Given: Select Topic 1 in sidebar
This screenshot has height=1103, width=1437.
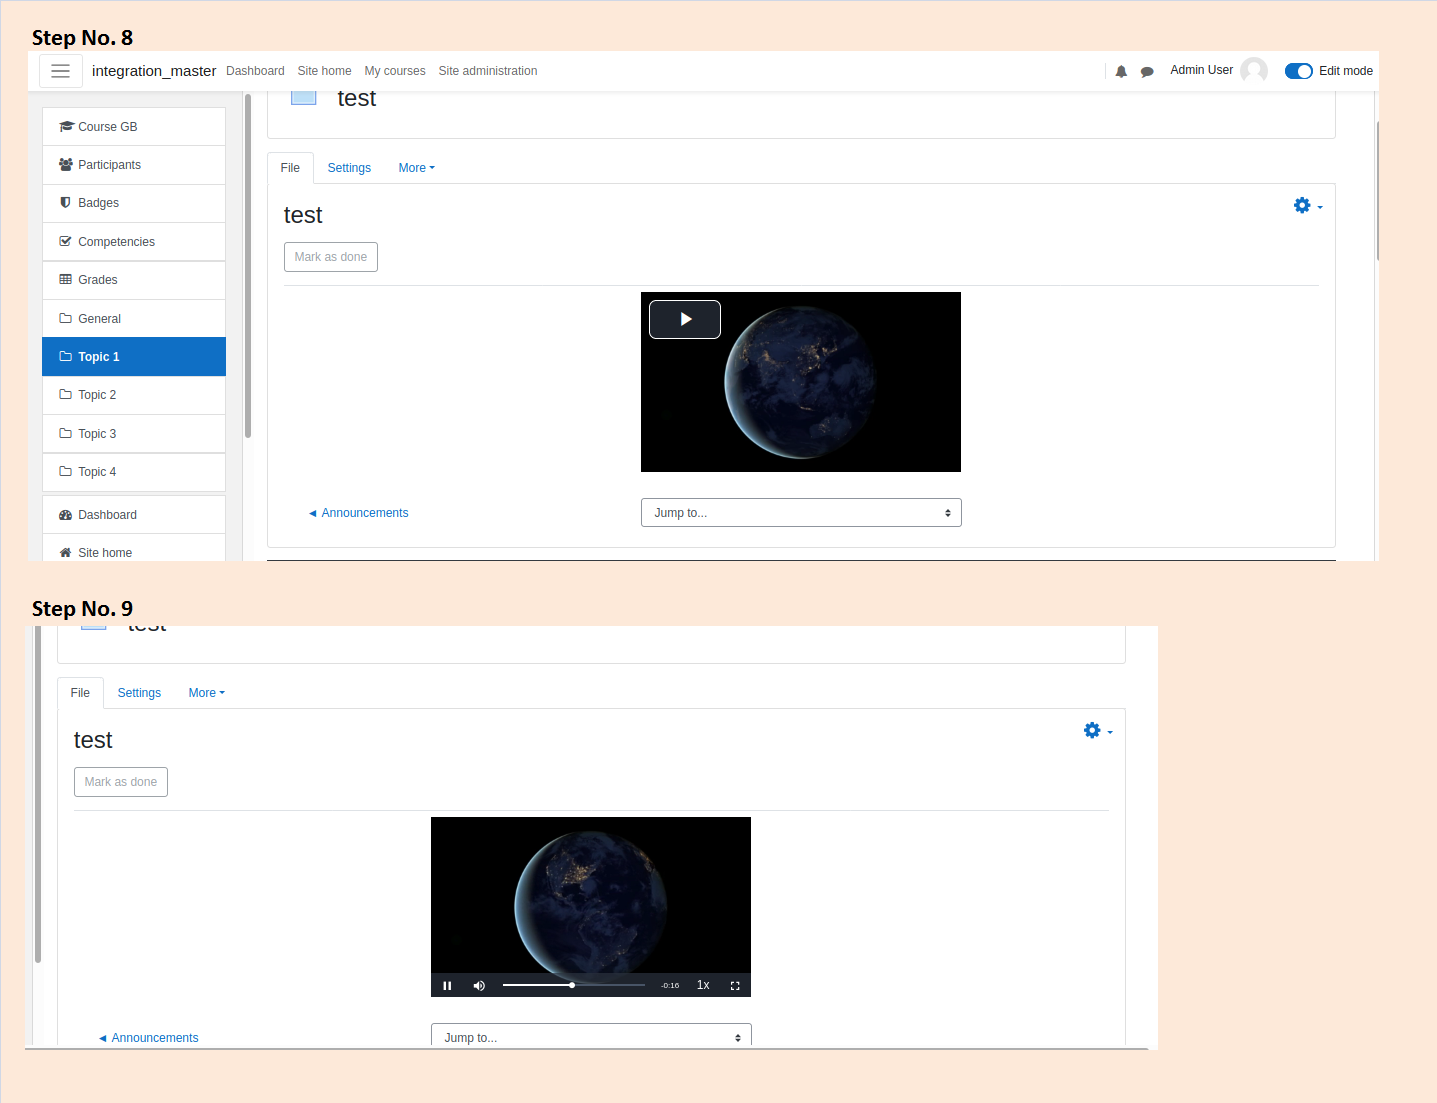Looking at the screenshot, I should [134, 357].
